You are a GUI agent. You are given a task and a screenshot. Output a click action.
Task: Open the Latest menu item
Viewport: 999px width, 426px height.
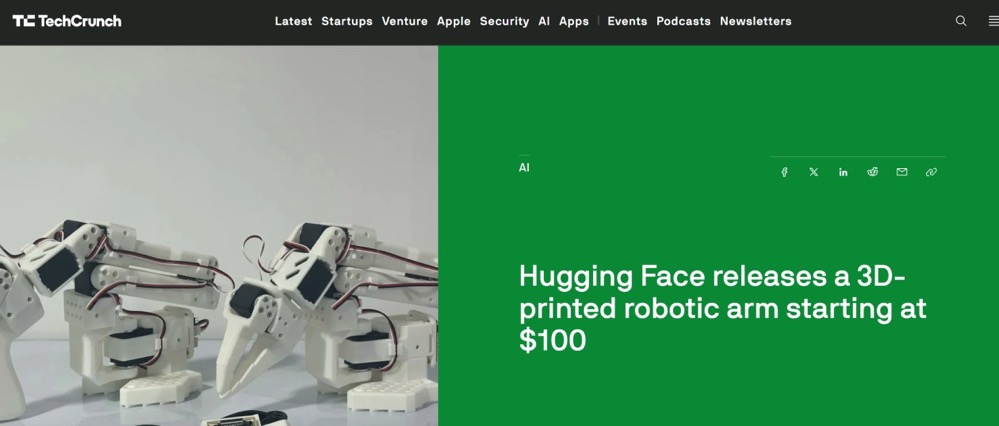click(293, 21)
